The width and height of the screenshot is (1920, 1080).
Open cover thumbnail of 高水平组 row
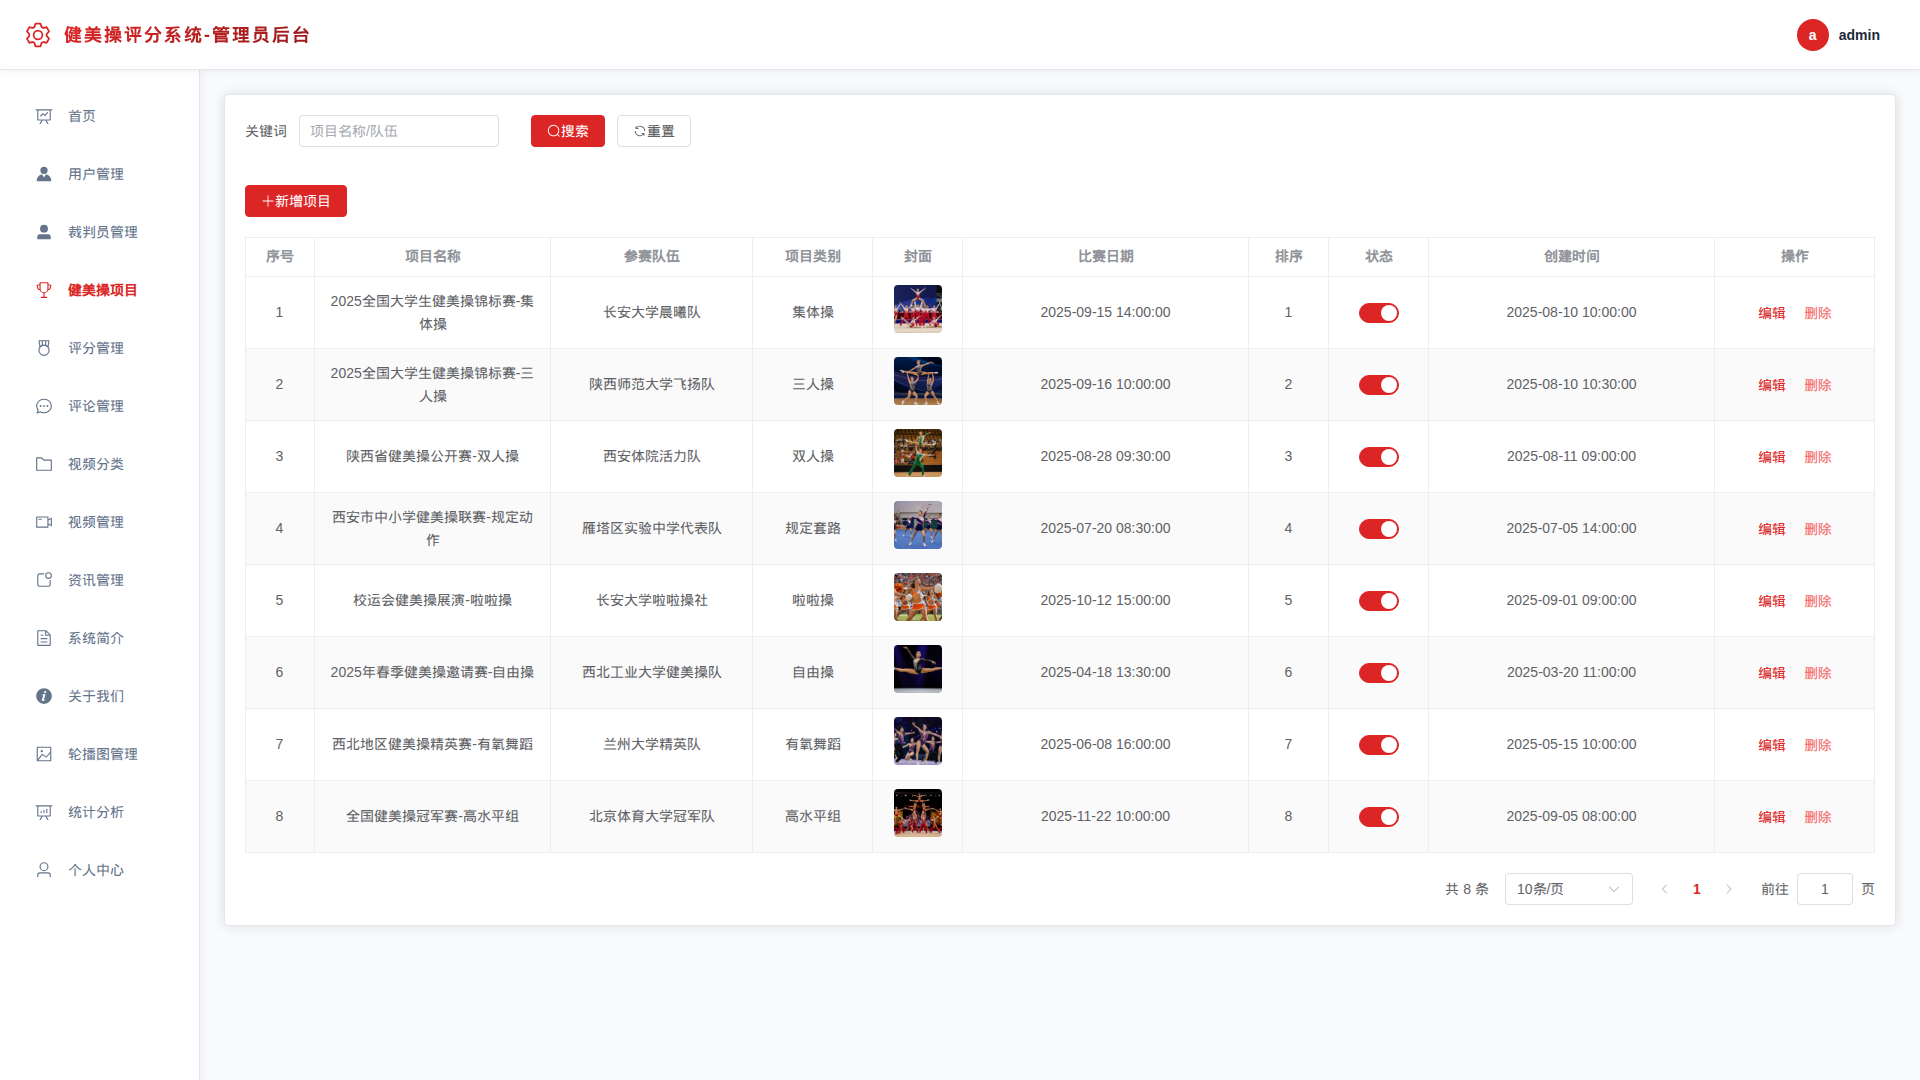coord(917,813)
